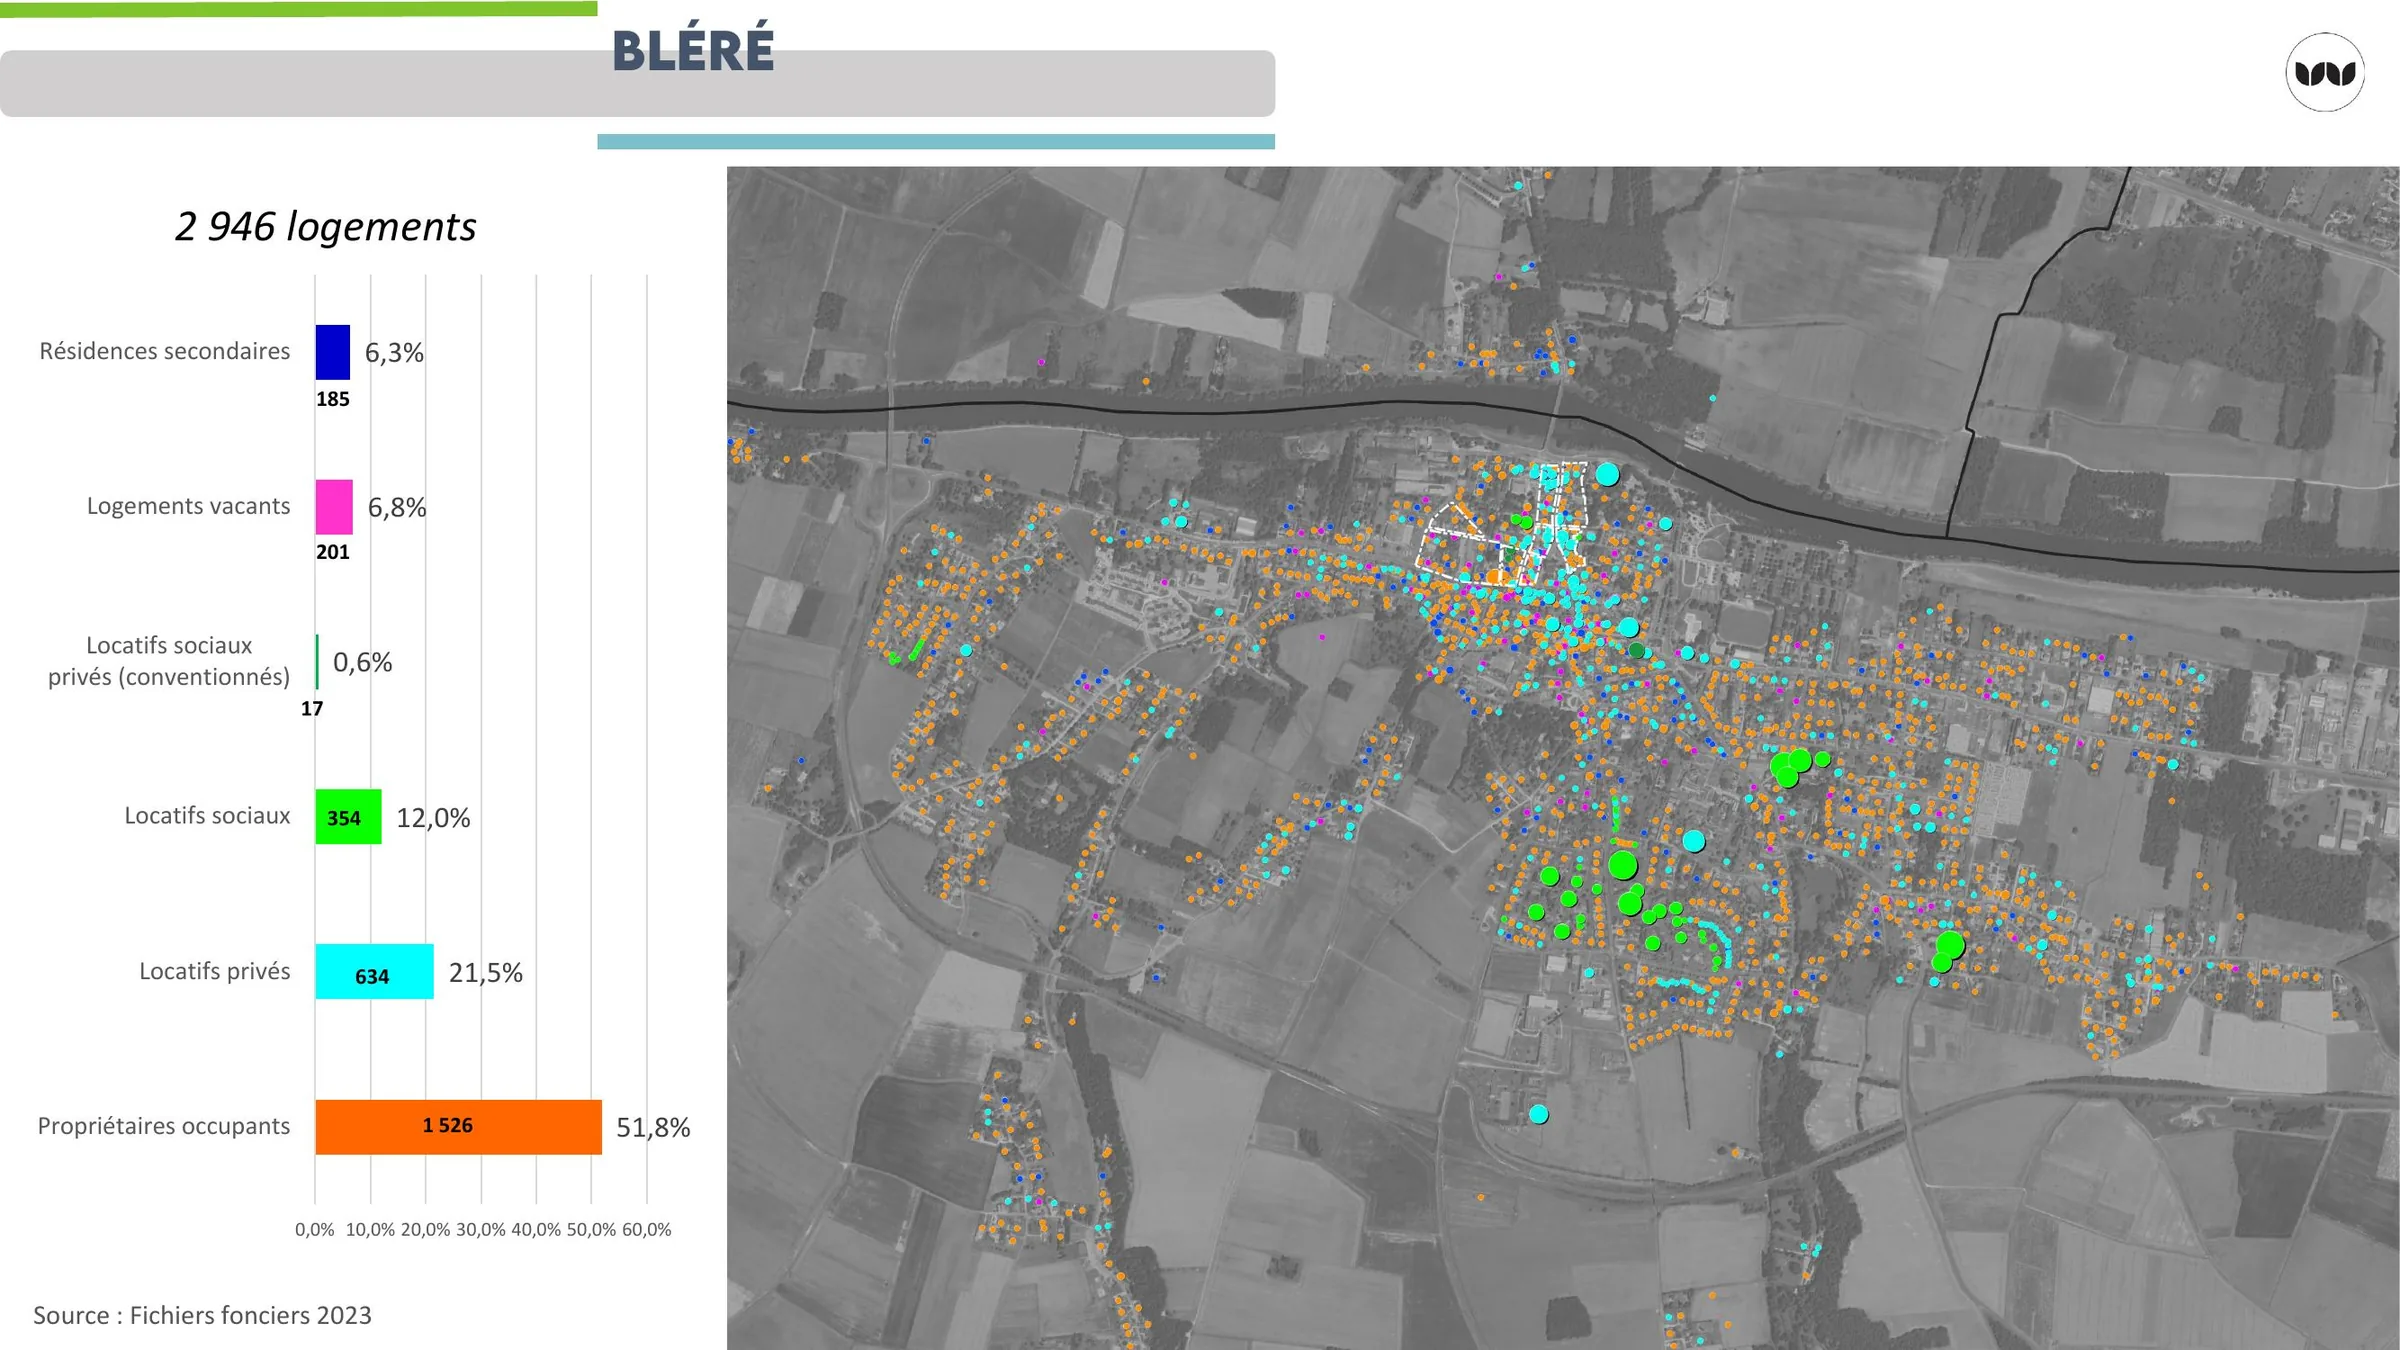Click the 6,3% percentage value
This screenshot has height=1350, width=2400.
(x=394, y=353)
